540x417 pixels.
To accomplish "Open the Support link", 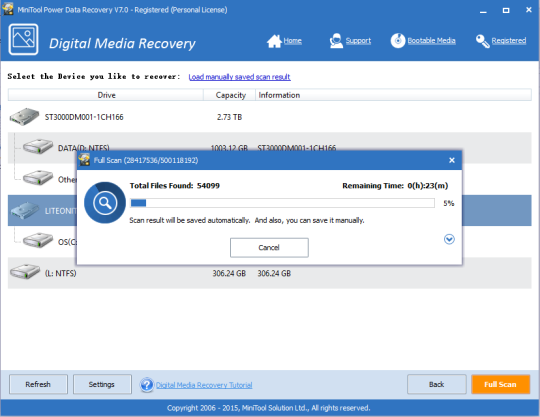I will (x=358, y=41).
